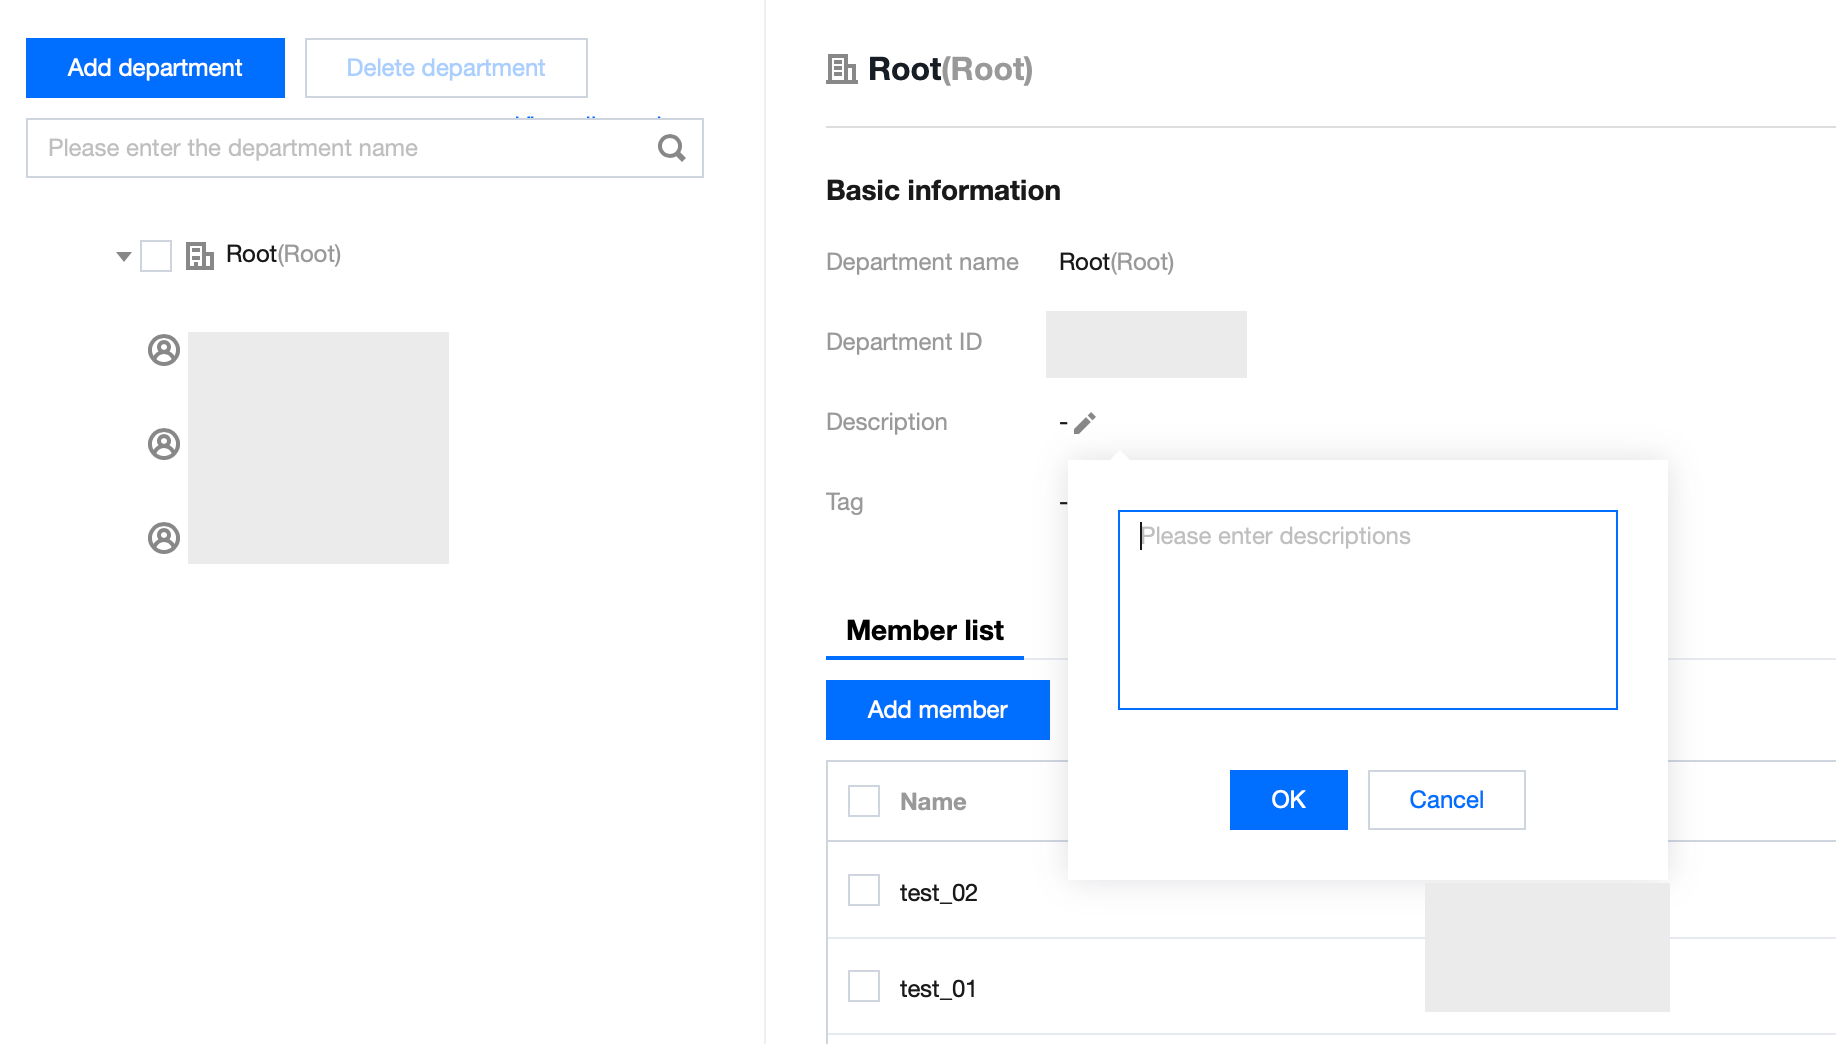Toggle the Root department checkbox

click(156, 255)
